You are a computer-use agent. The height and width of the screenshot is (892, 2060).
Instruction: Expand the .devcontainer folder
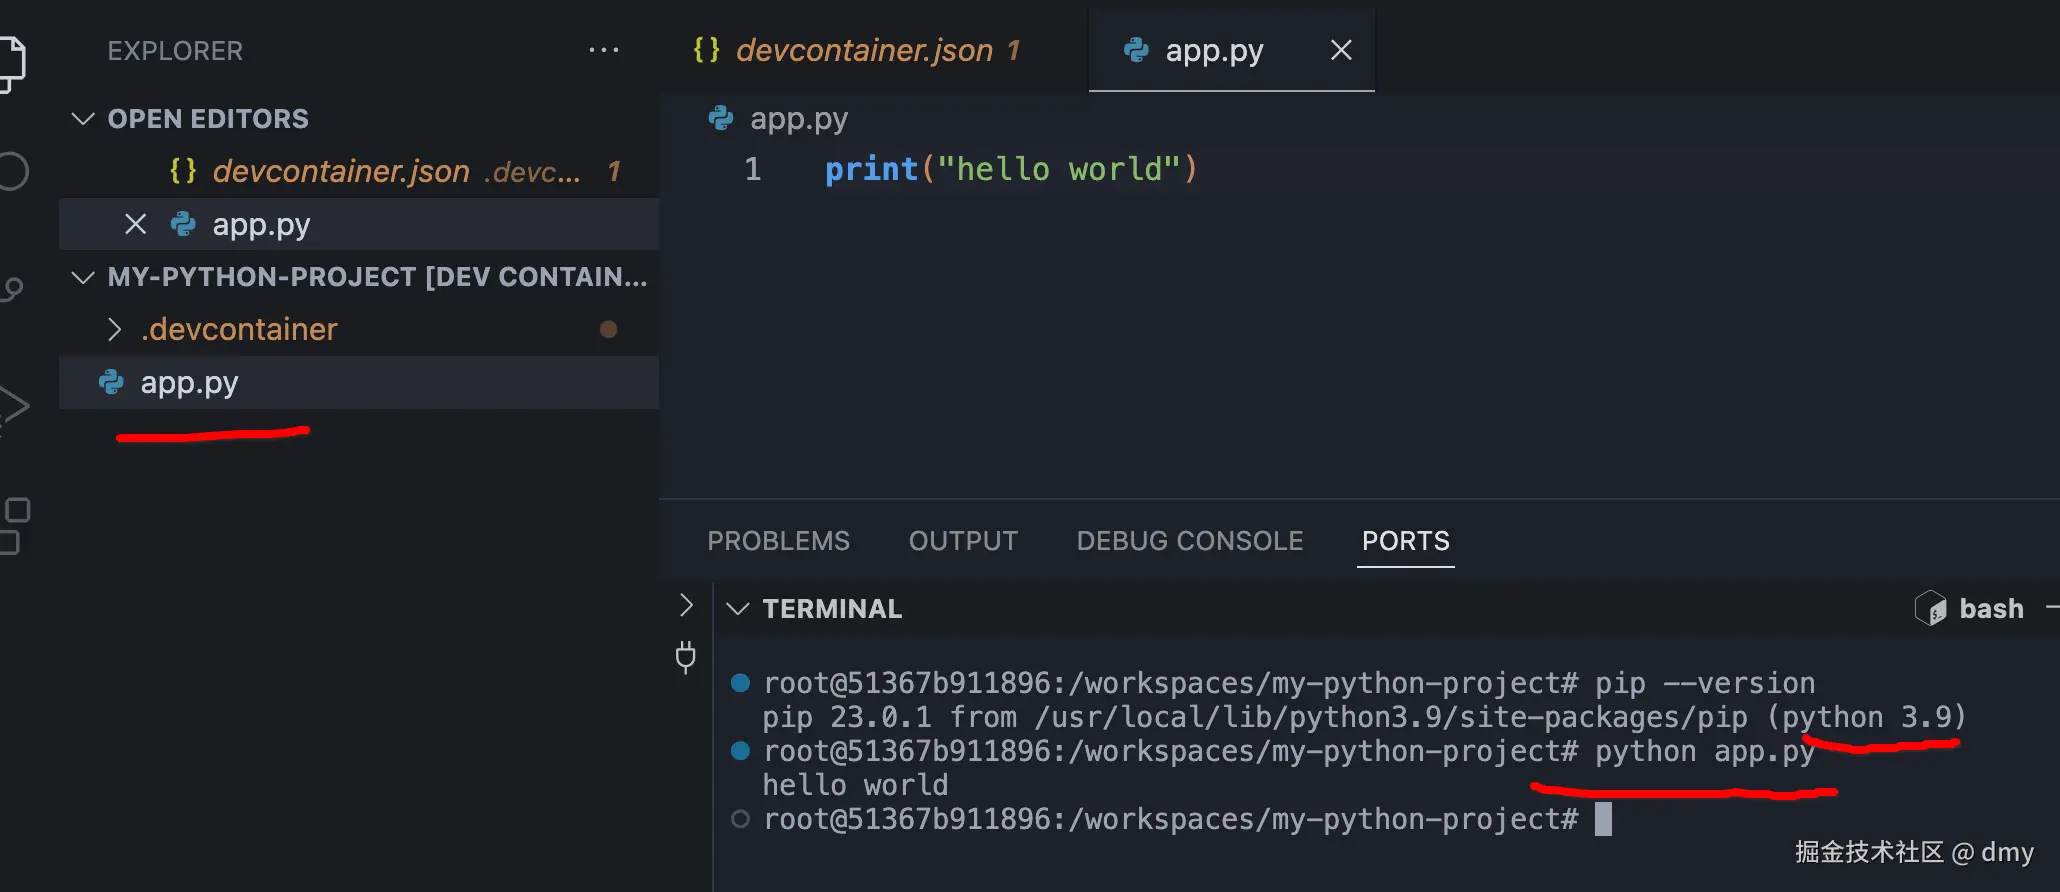(x=115, y=329)
